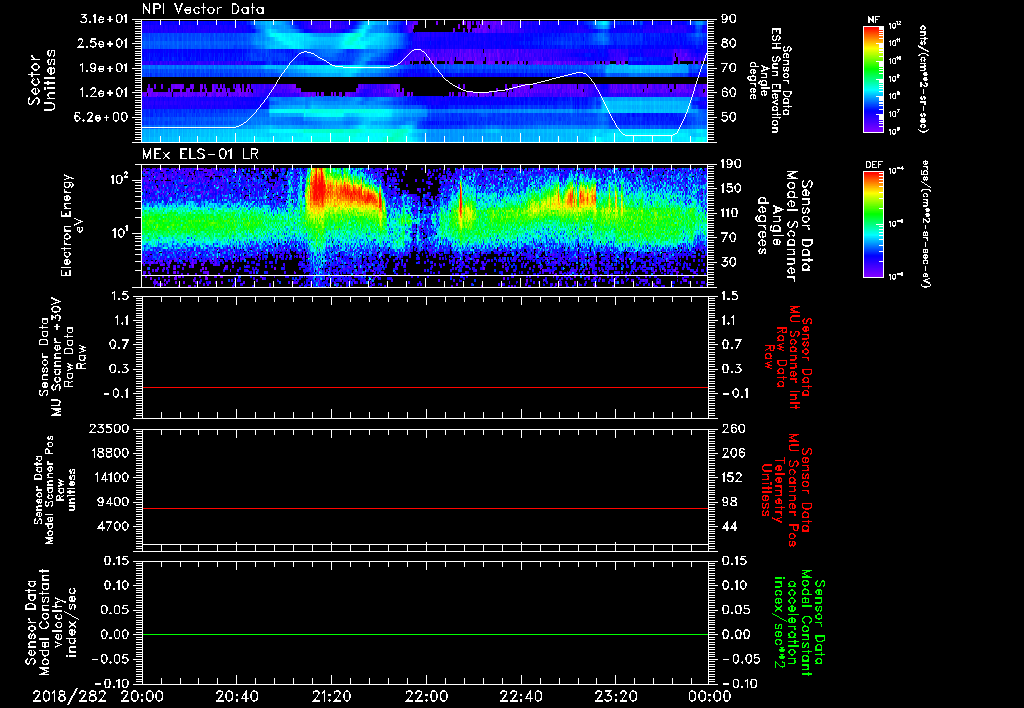Click the 9400 Scanner Pos tick label
1024x708 pixels.
pos(112,502)
